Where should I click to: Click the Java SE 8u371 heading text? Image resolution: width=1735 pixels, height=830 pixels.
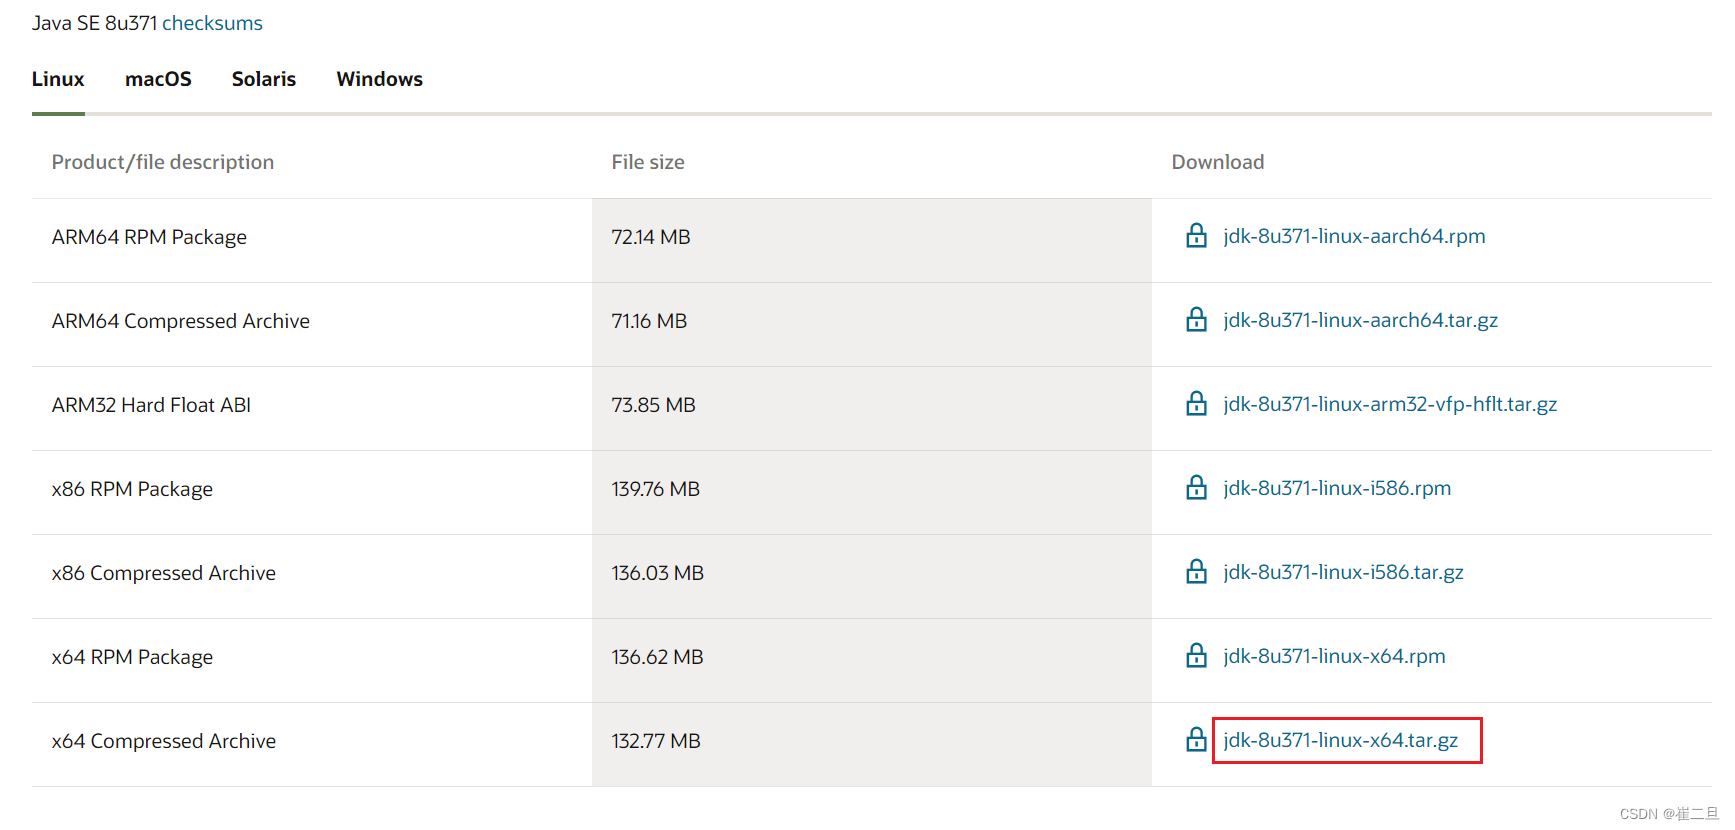click(x=94, y=23)
